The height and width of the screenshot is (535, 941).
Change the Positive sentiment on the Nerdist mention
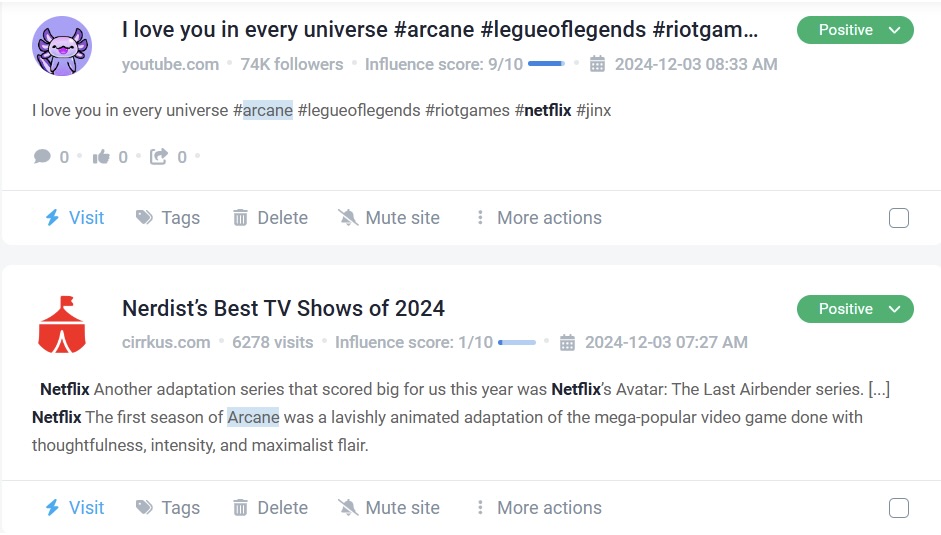(x=855, y=309)
